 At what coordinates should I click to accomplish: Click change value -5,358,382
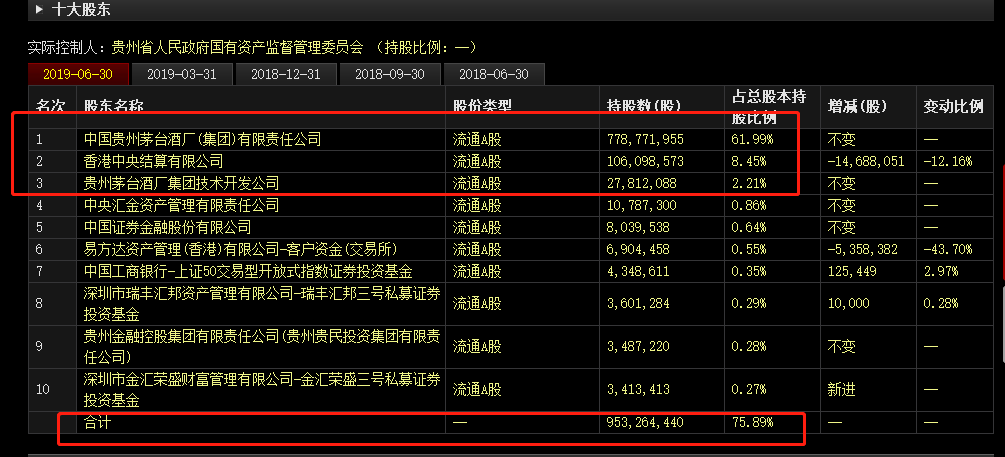862,249
